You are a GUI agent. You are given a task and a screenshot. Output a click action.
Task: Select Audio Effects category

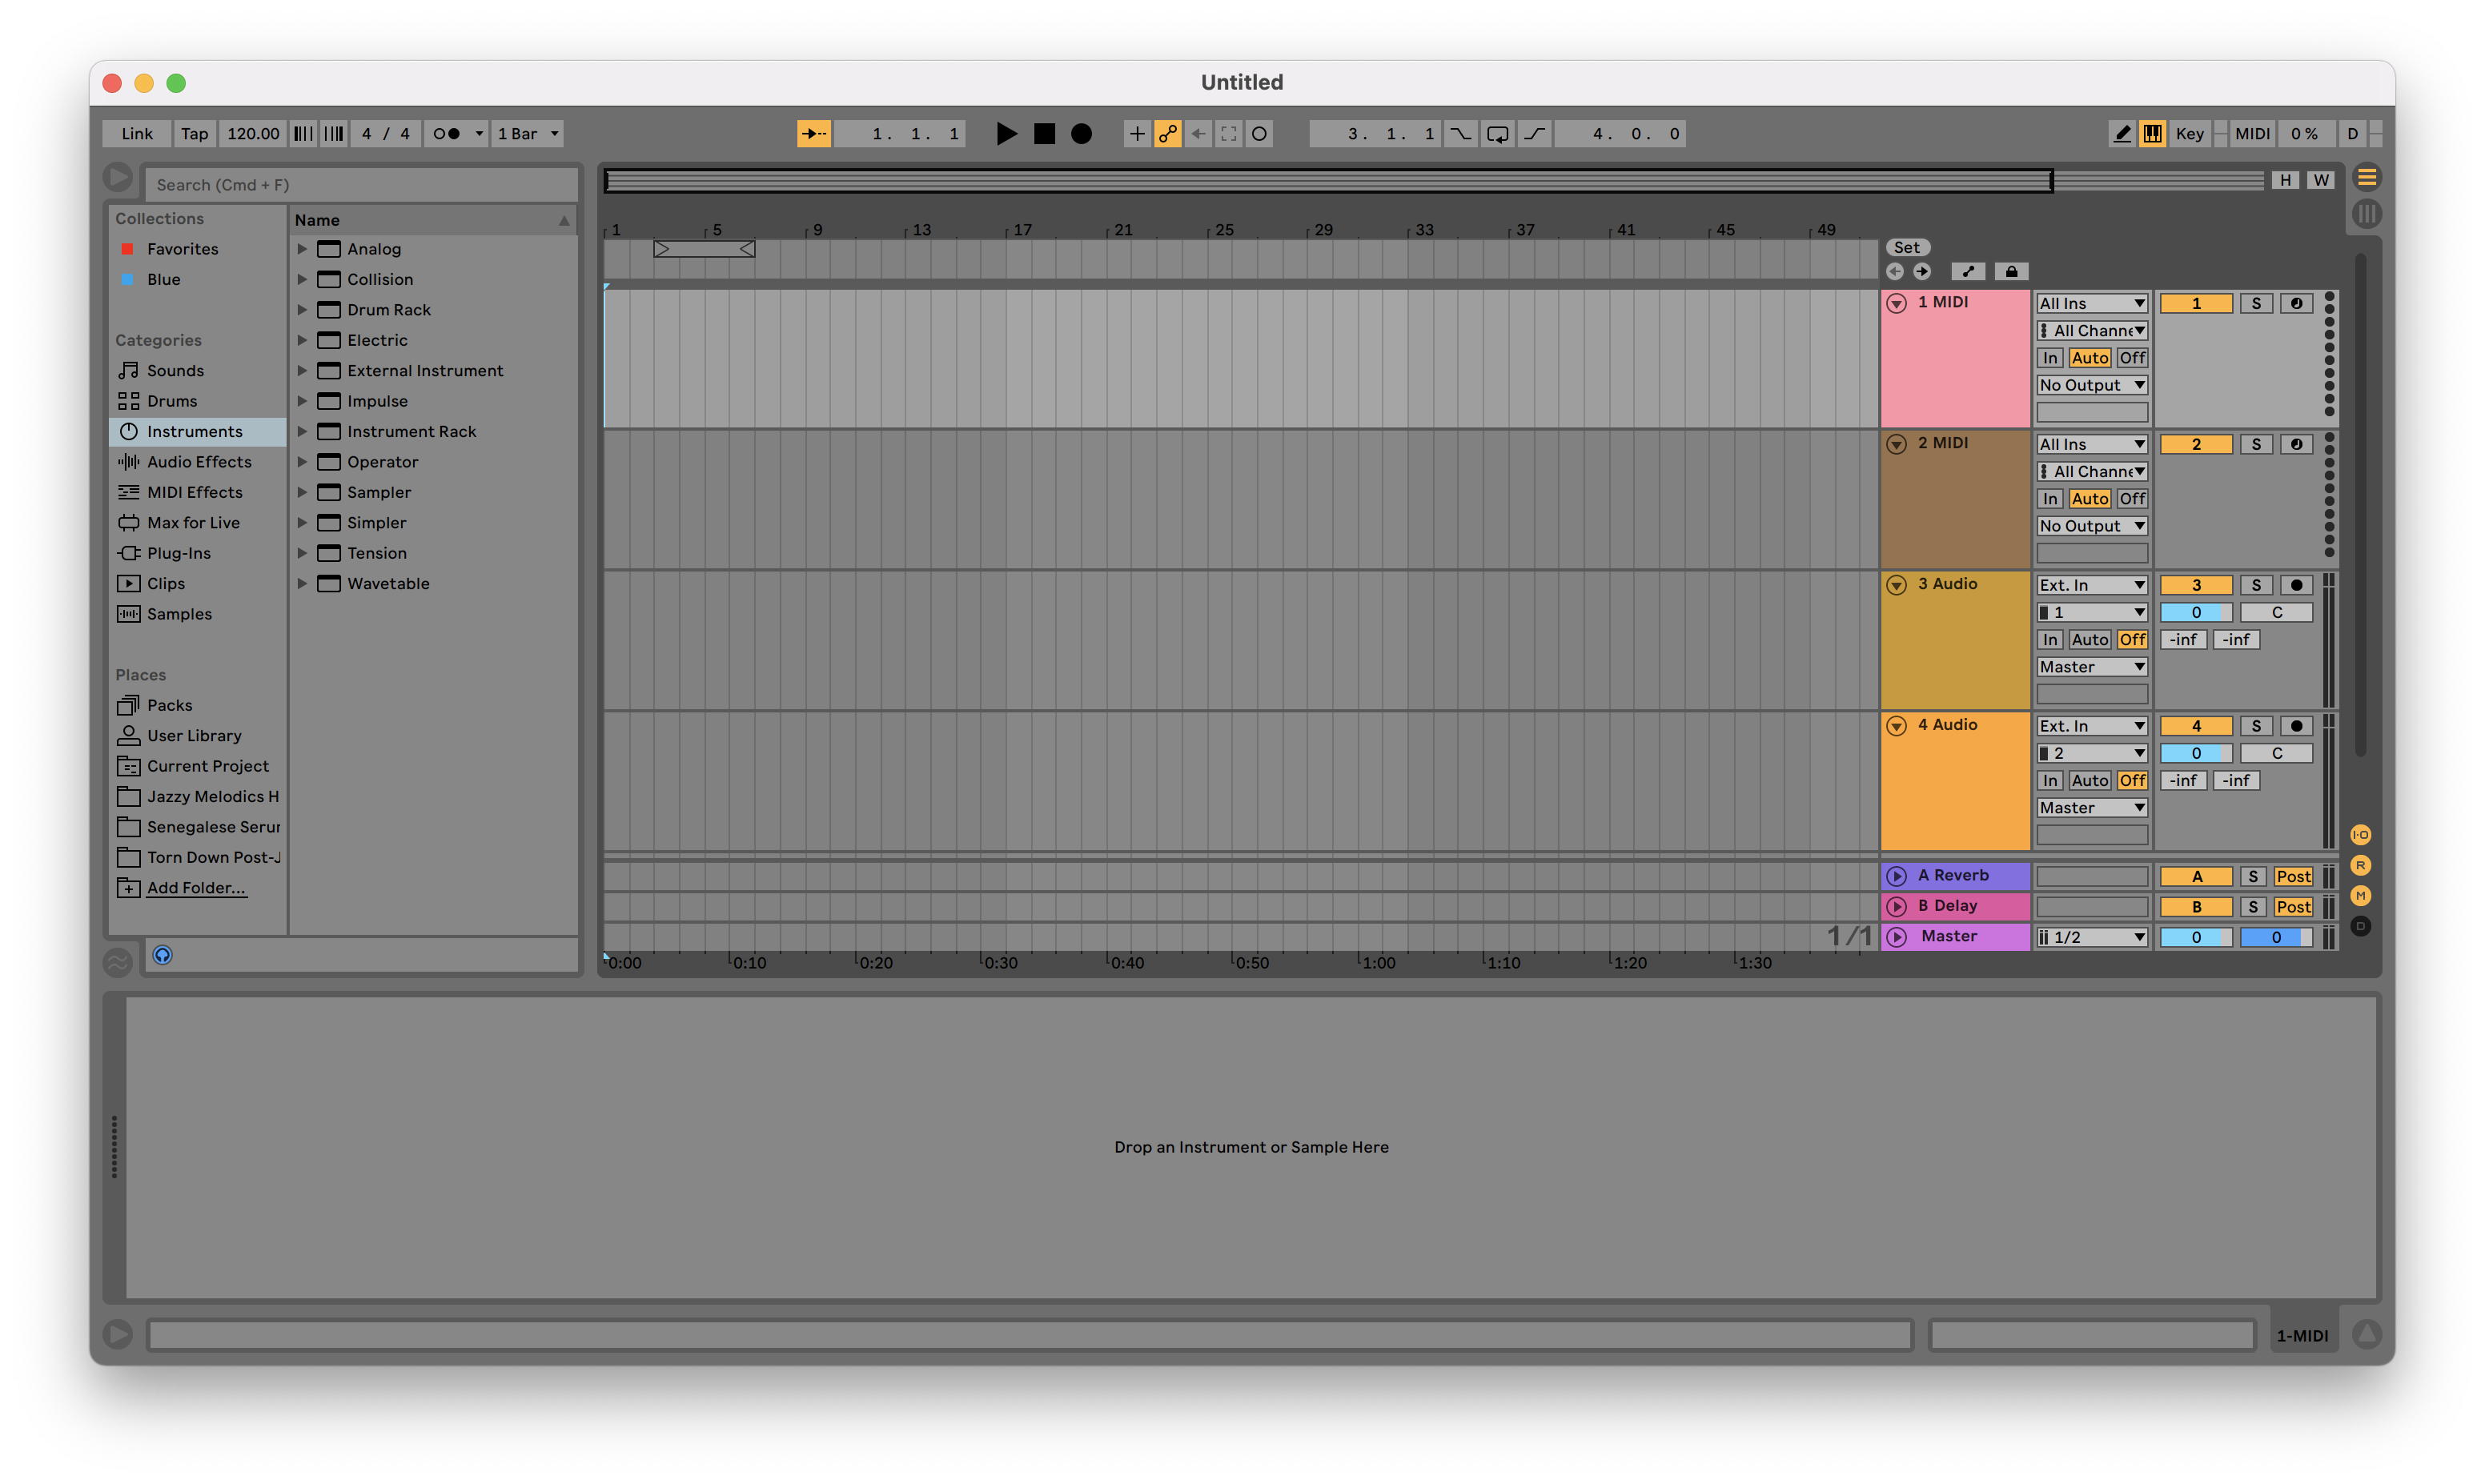point(196,462)
